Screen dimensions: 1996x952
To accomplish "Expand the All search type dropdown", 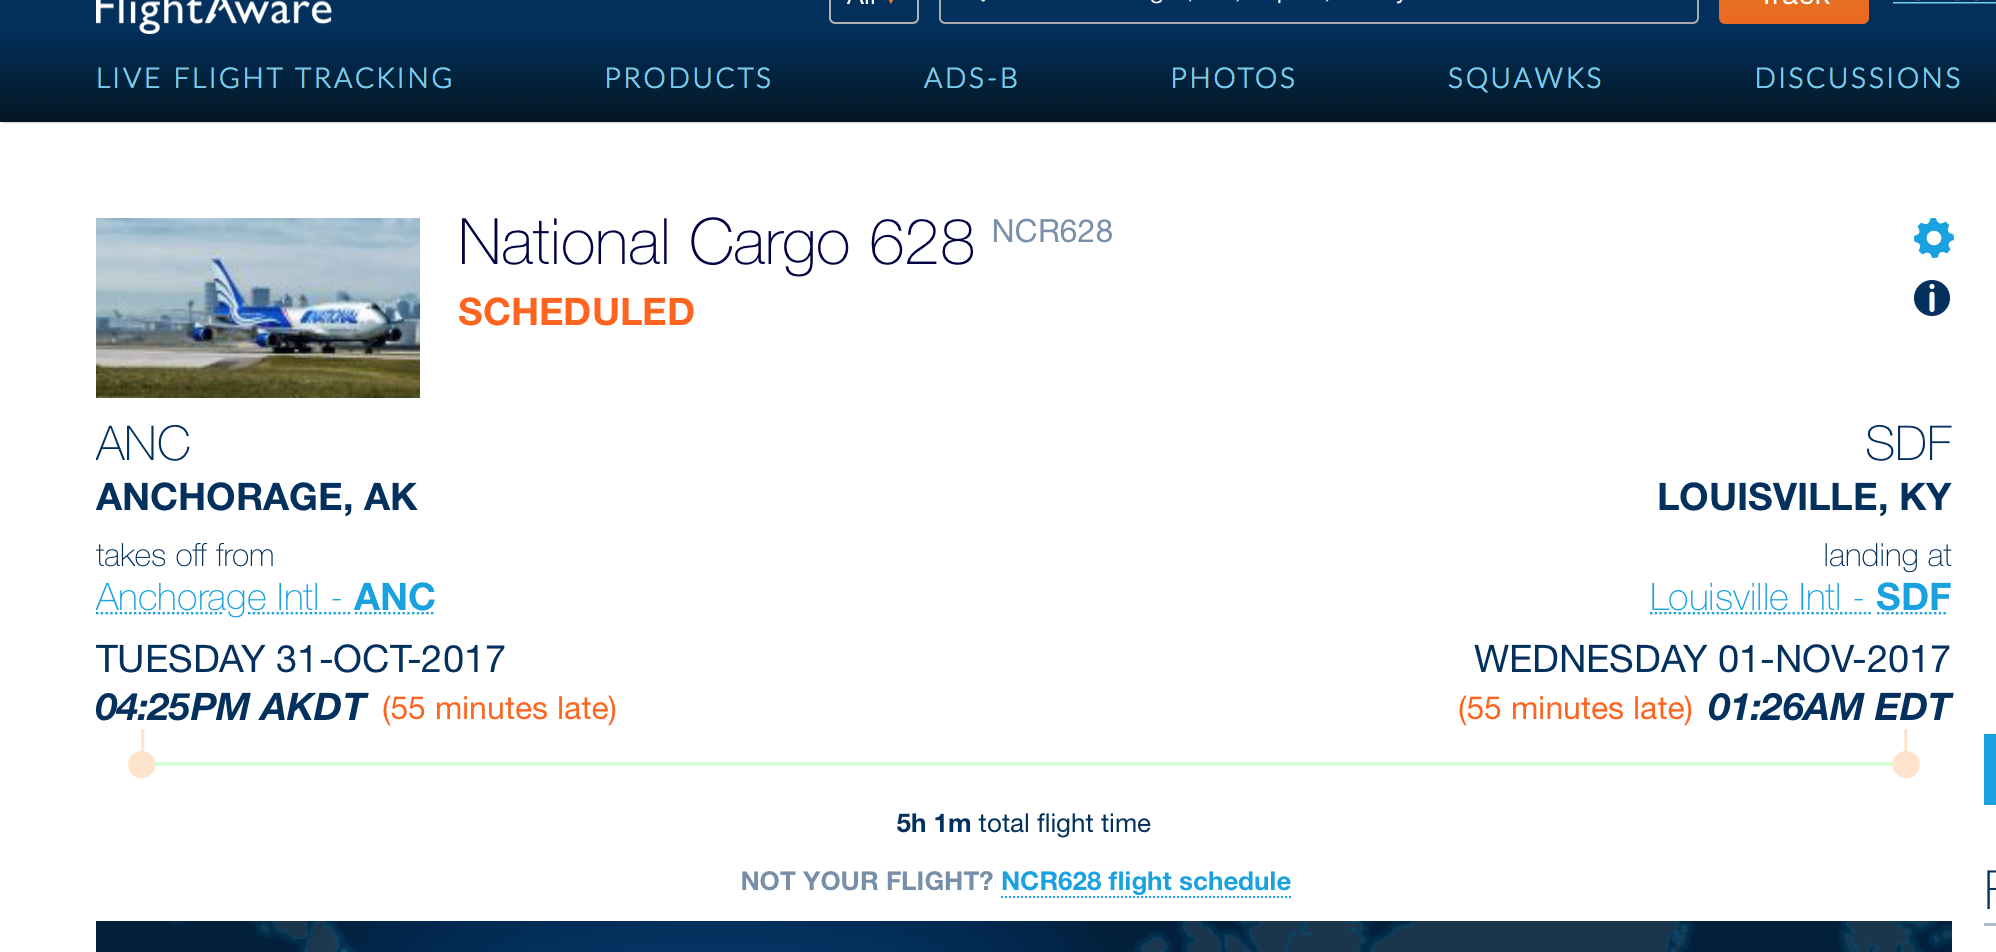I will (x=874, y=8).
